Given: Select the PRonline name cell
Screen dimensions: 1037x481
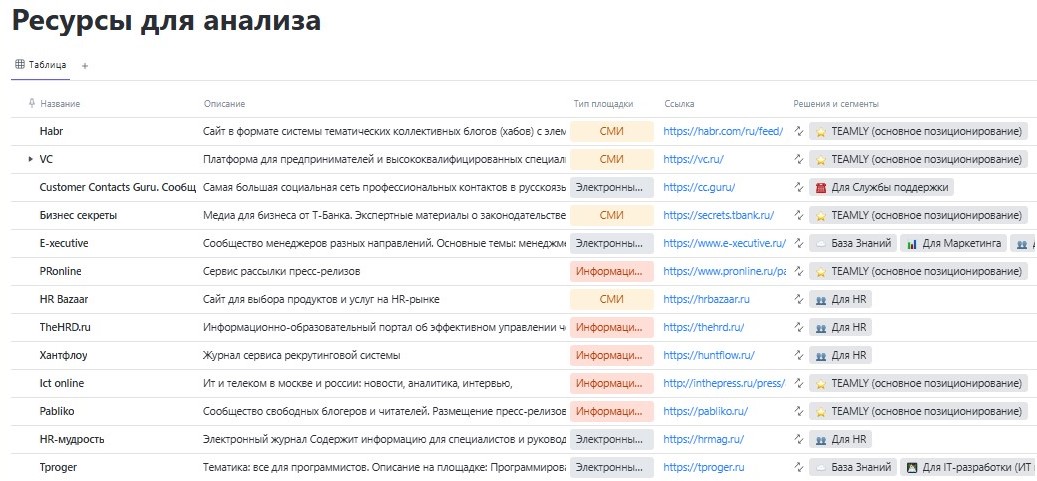Looking at the screenshot, I should tap(60, 271).
